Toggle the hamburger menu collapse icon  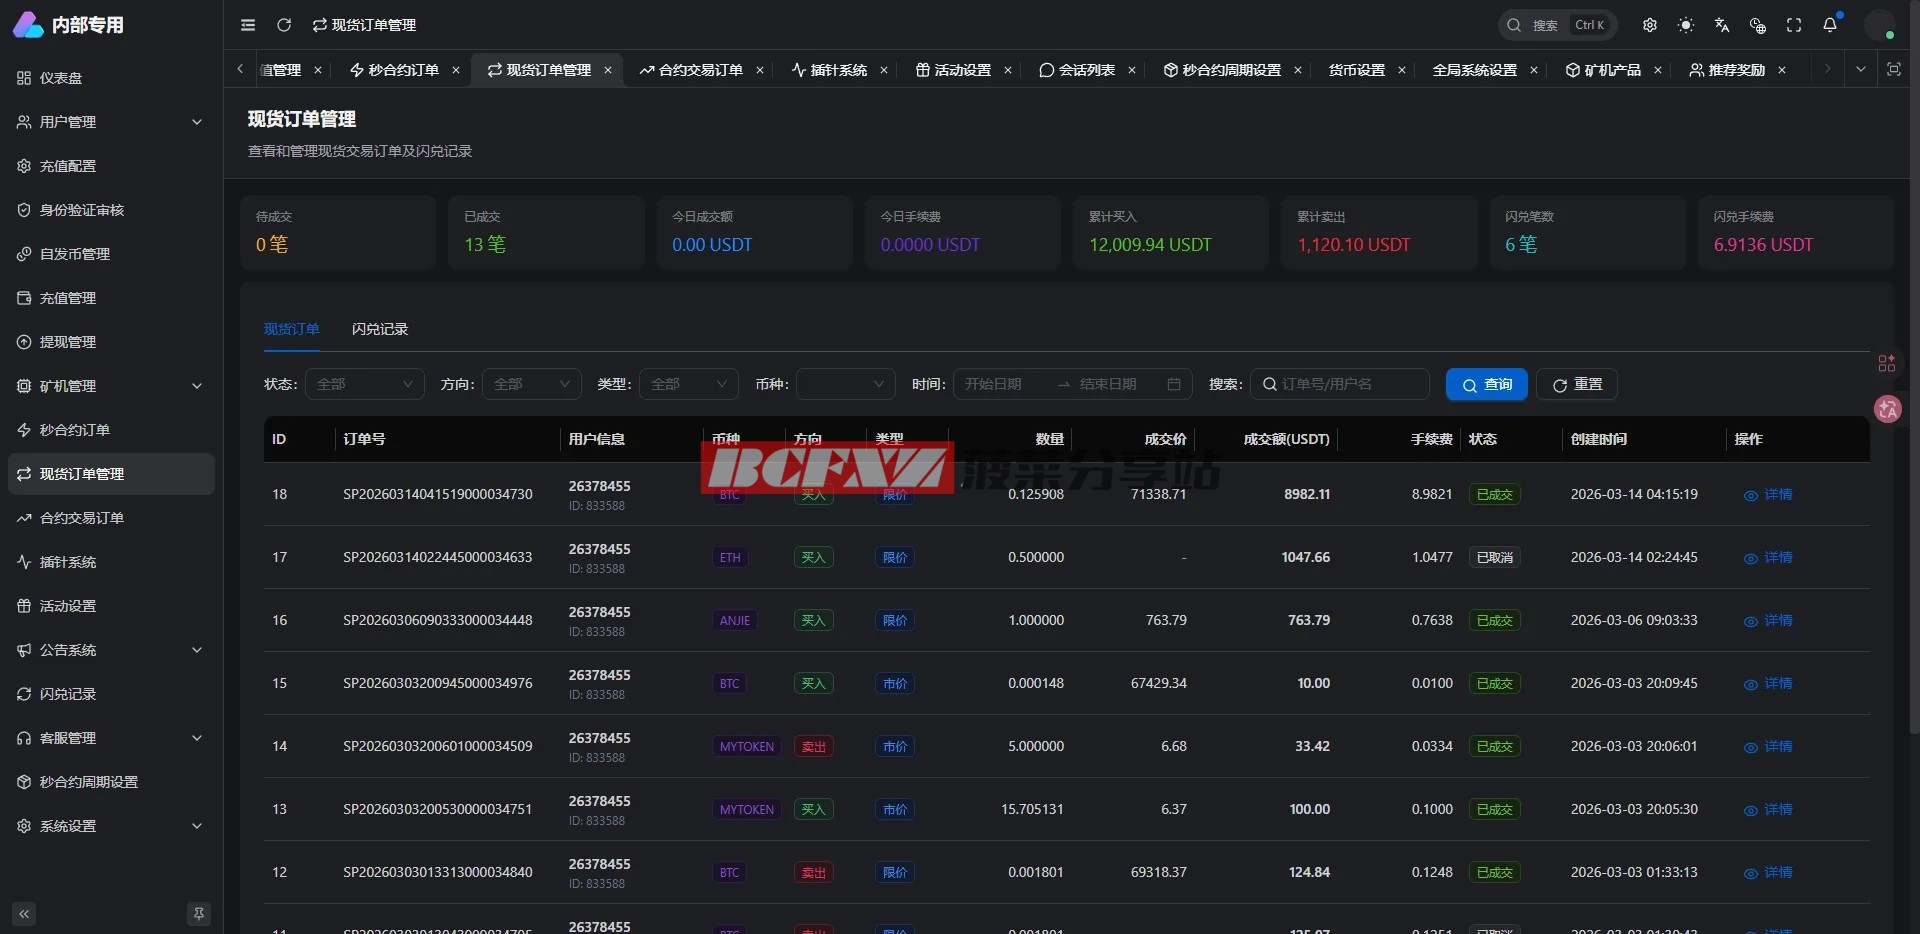point(248,25)
